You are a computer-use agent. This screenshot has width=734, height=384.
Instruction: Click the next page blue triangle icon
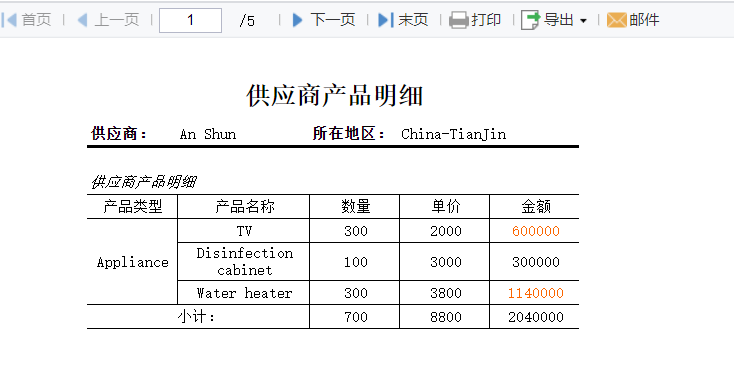click(297, 20)
